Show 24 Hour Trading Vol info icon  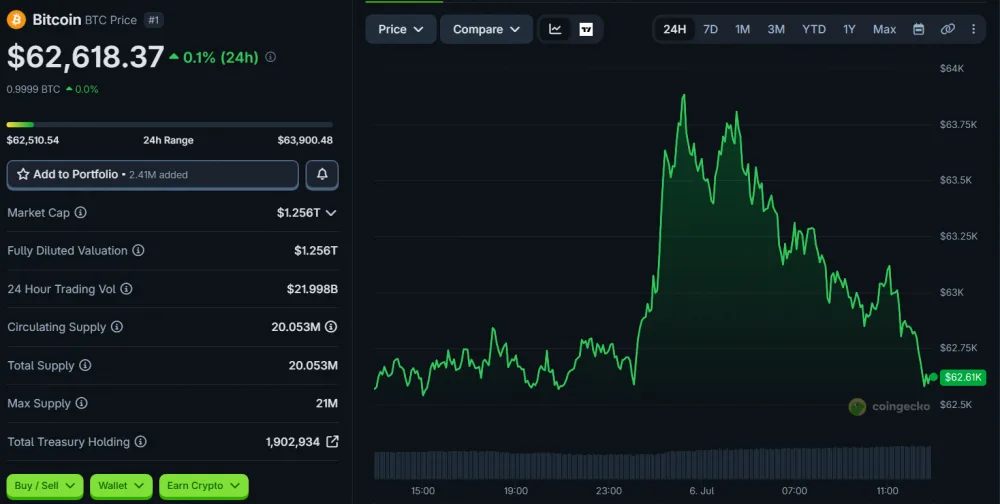(126, 289)
